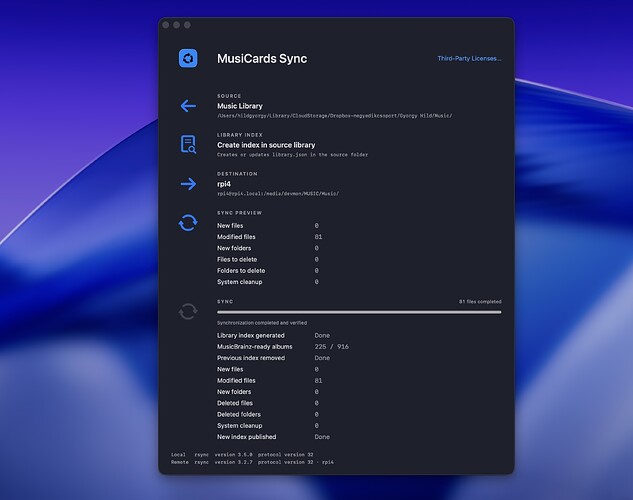Click the sync progress bar

click(359, 312)
